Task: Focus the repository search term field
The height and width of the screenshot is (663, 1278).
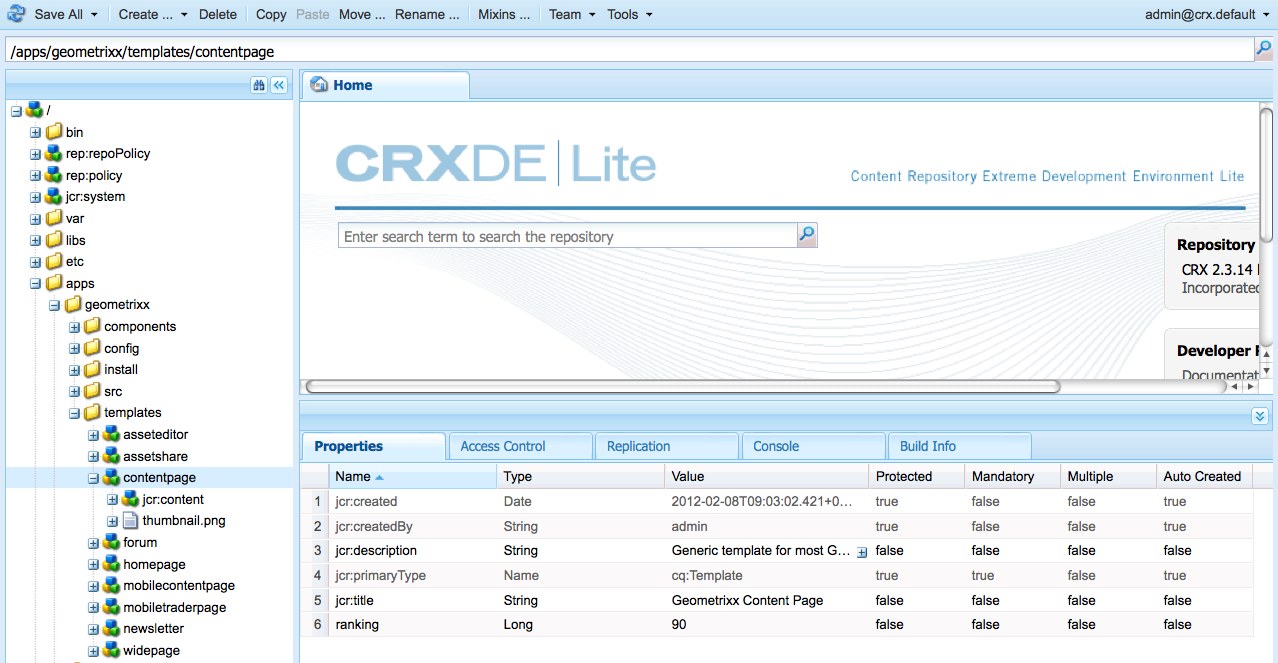Action: [x=568, y=236]
